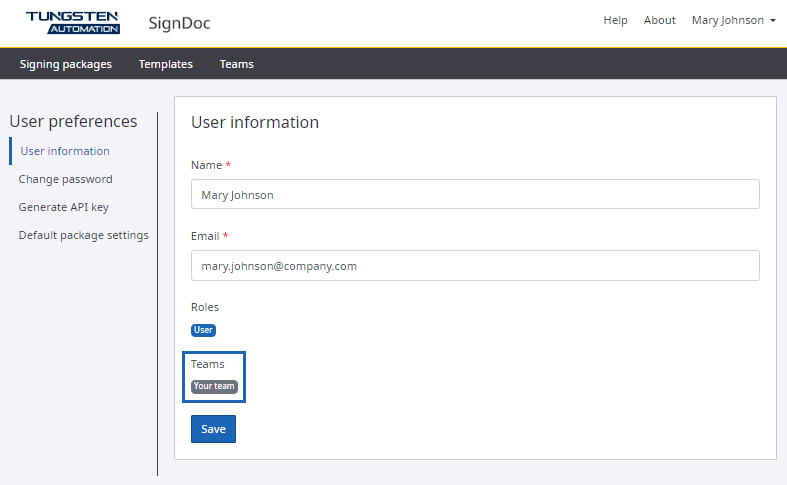Click the User preferences heading
Screen dimensions: 787x485
point(73,122)
